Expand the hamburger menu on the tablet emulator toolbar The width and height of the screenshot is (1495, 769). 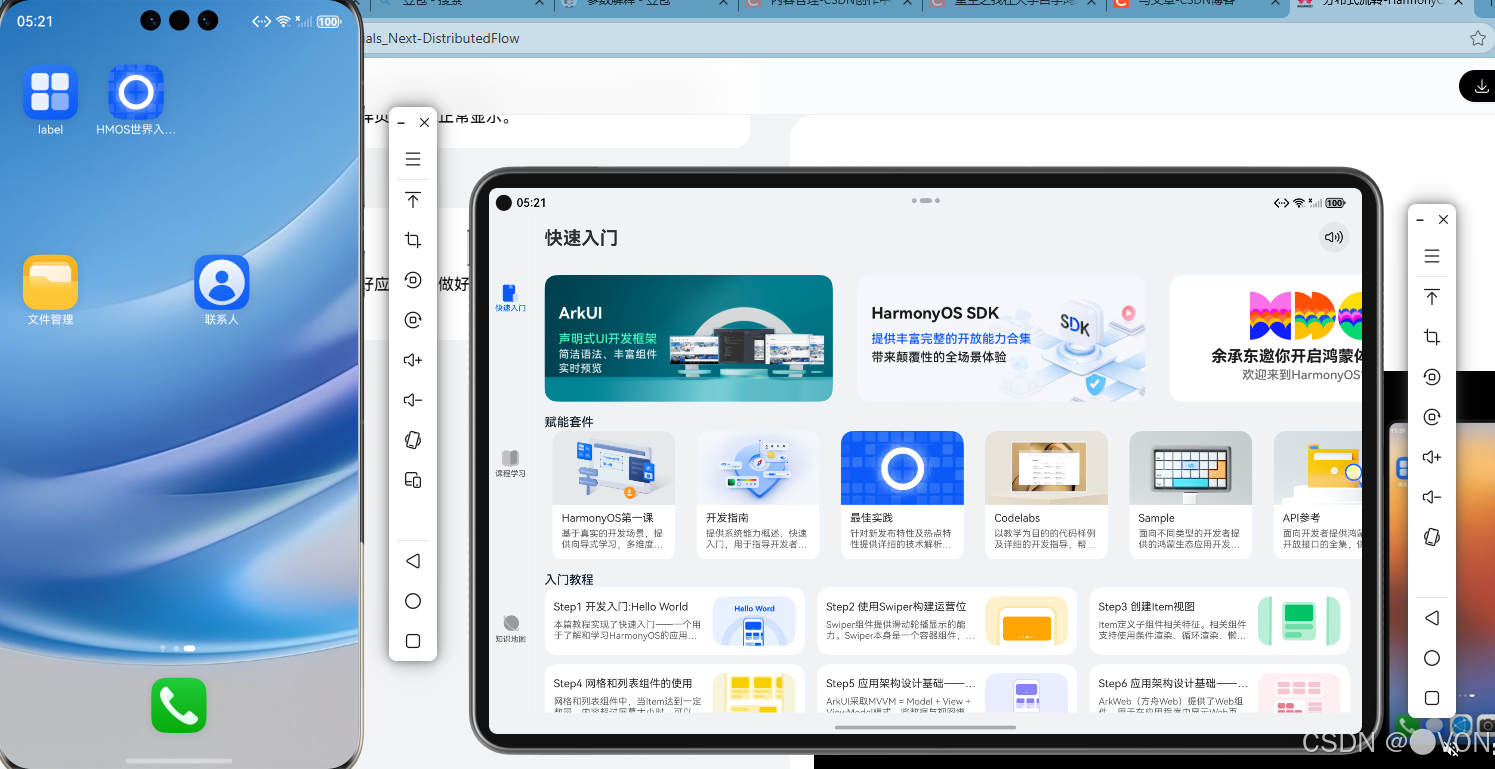1431,256
